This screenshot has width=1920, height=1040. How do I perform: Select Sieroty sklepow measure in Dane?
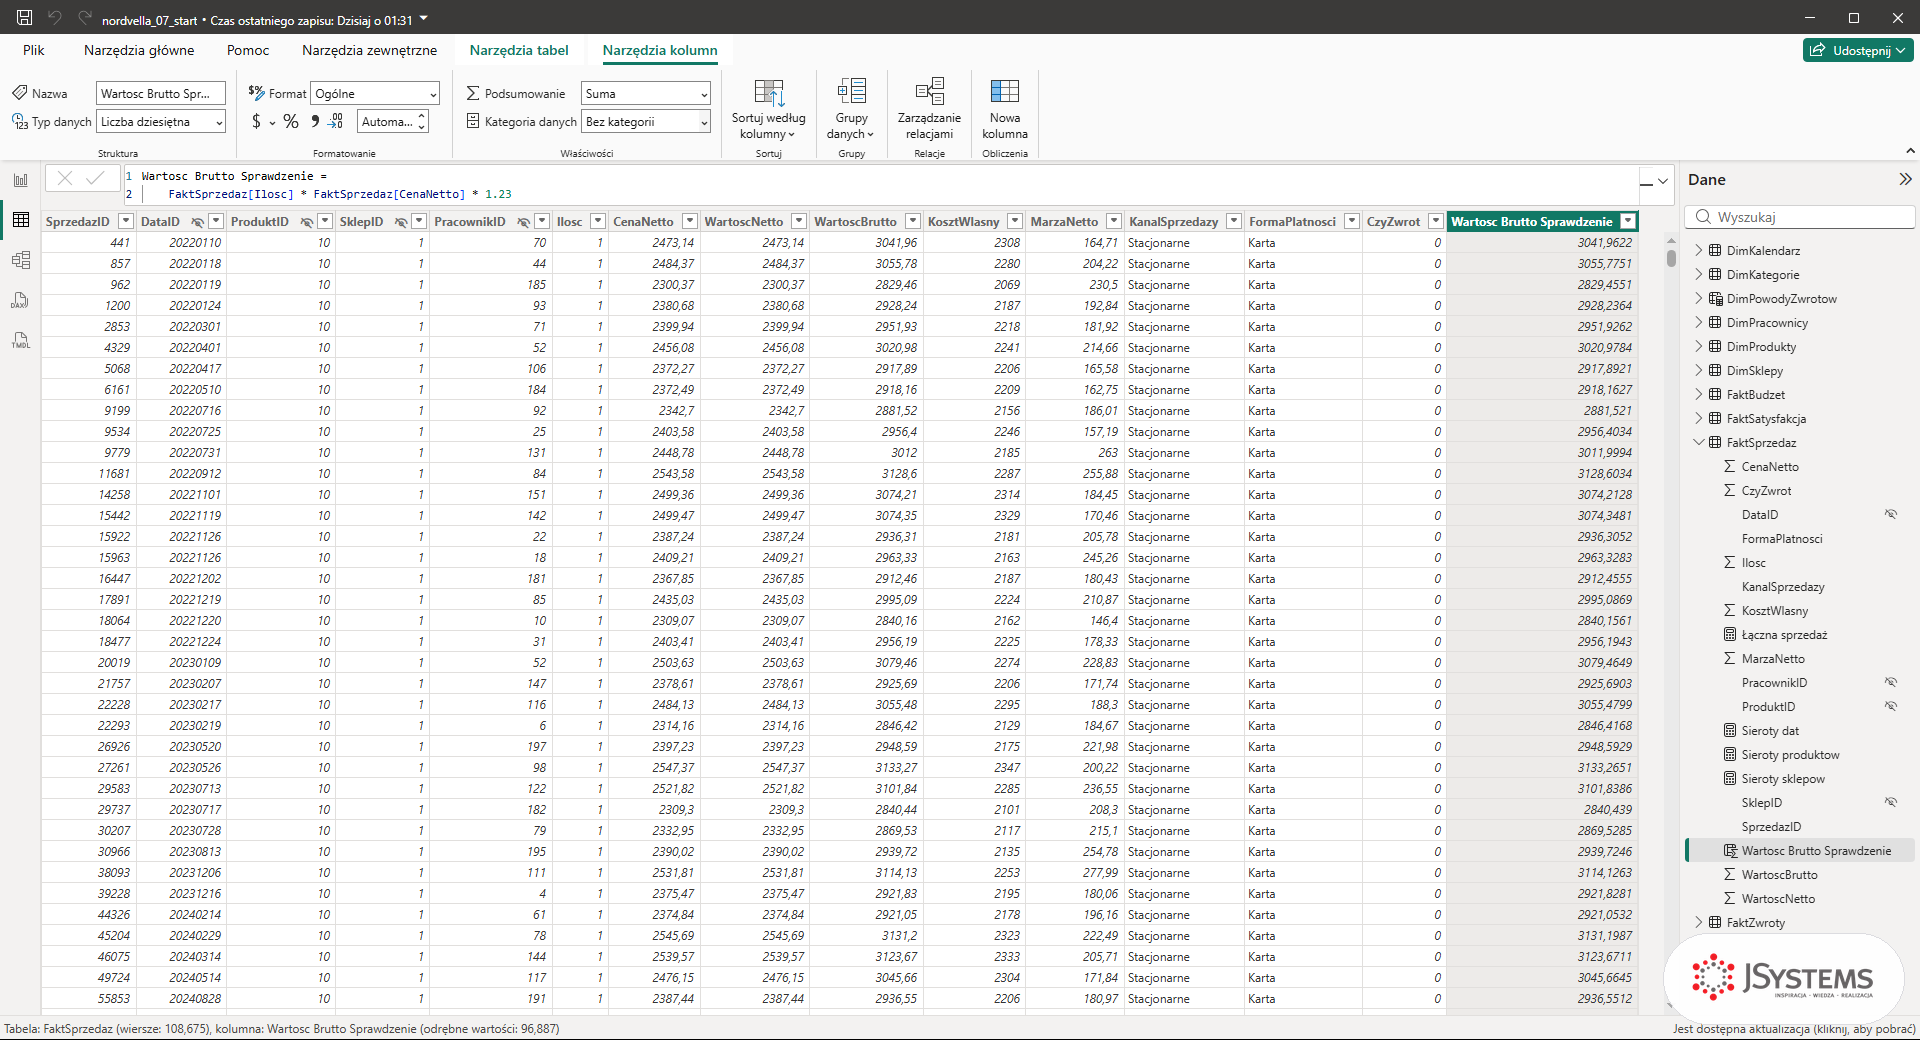click(1783, 779)
